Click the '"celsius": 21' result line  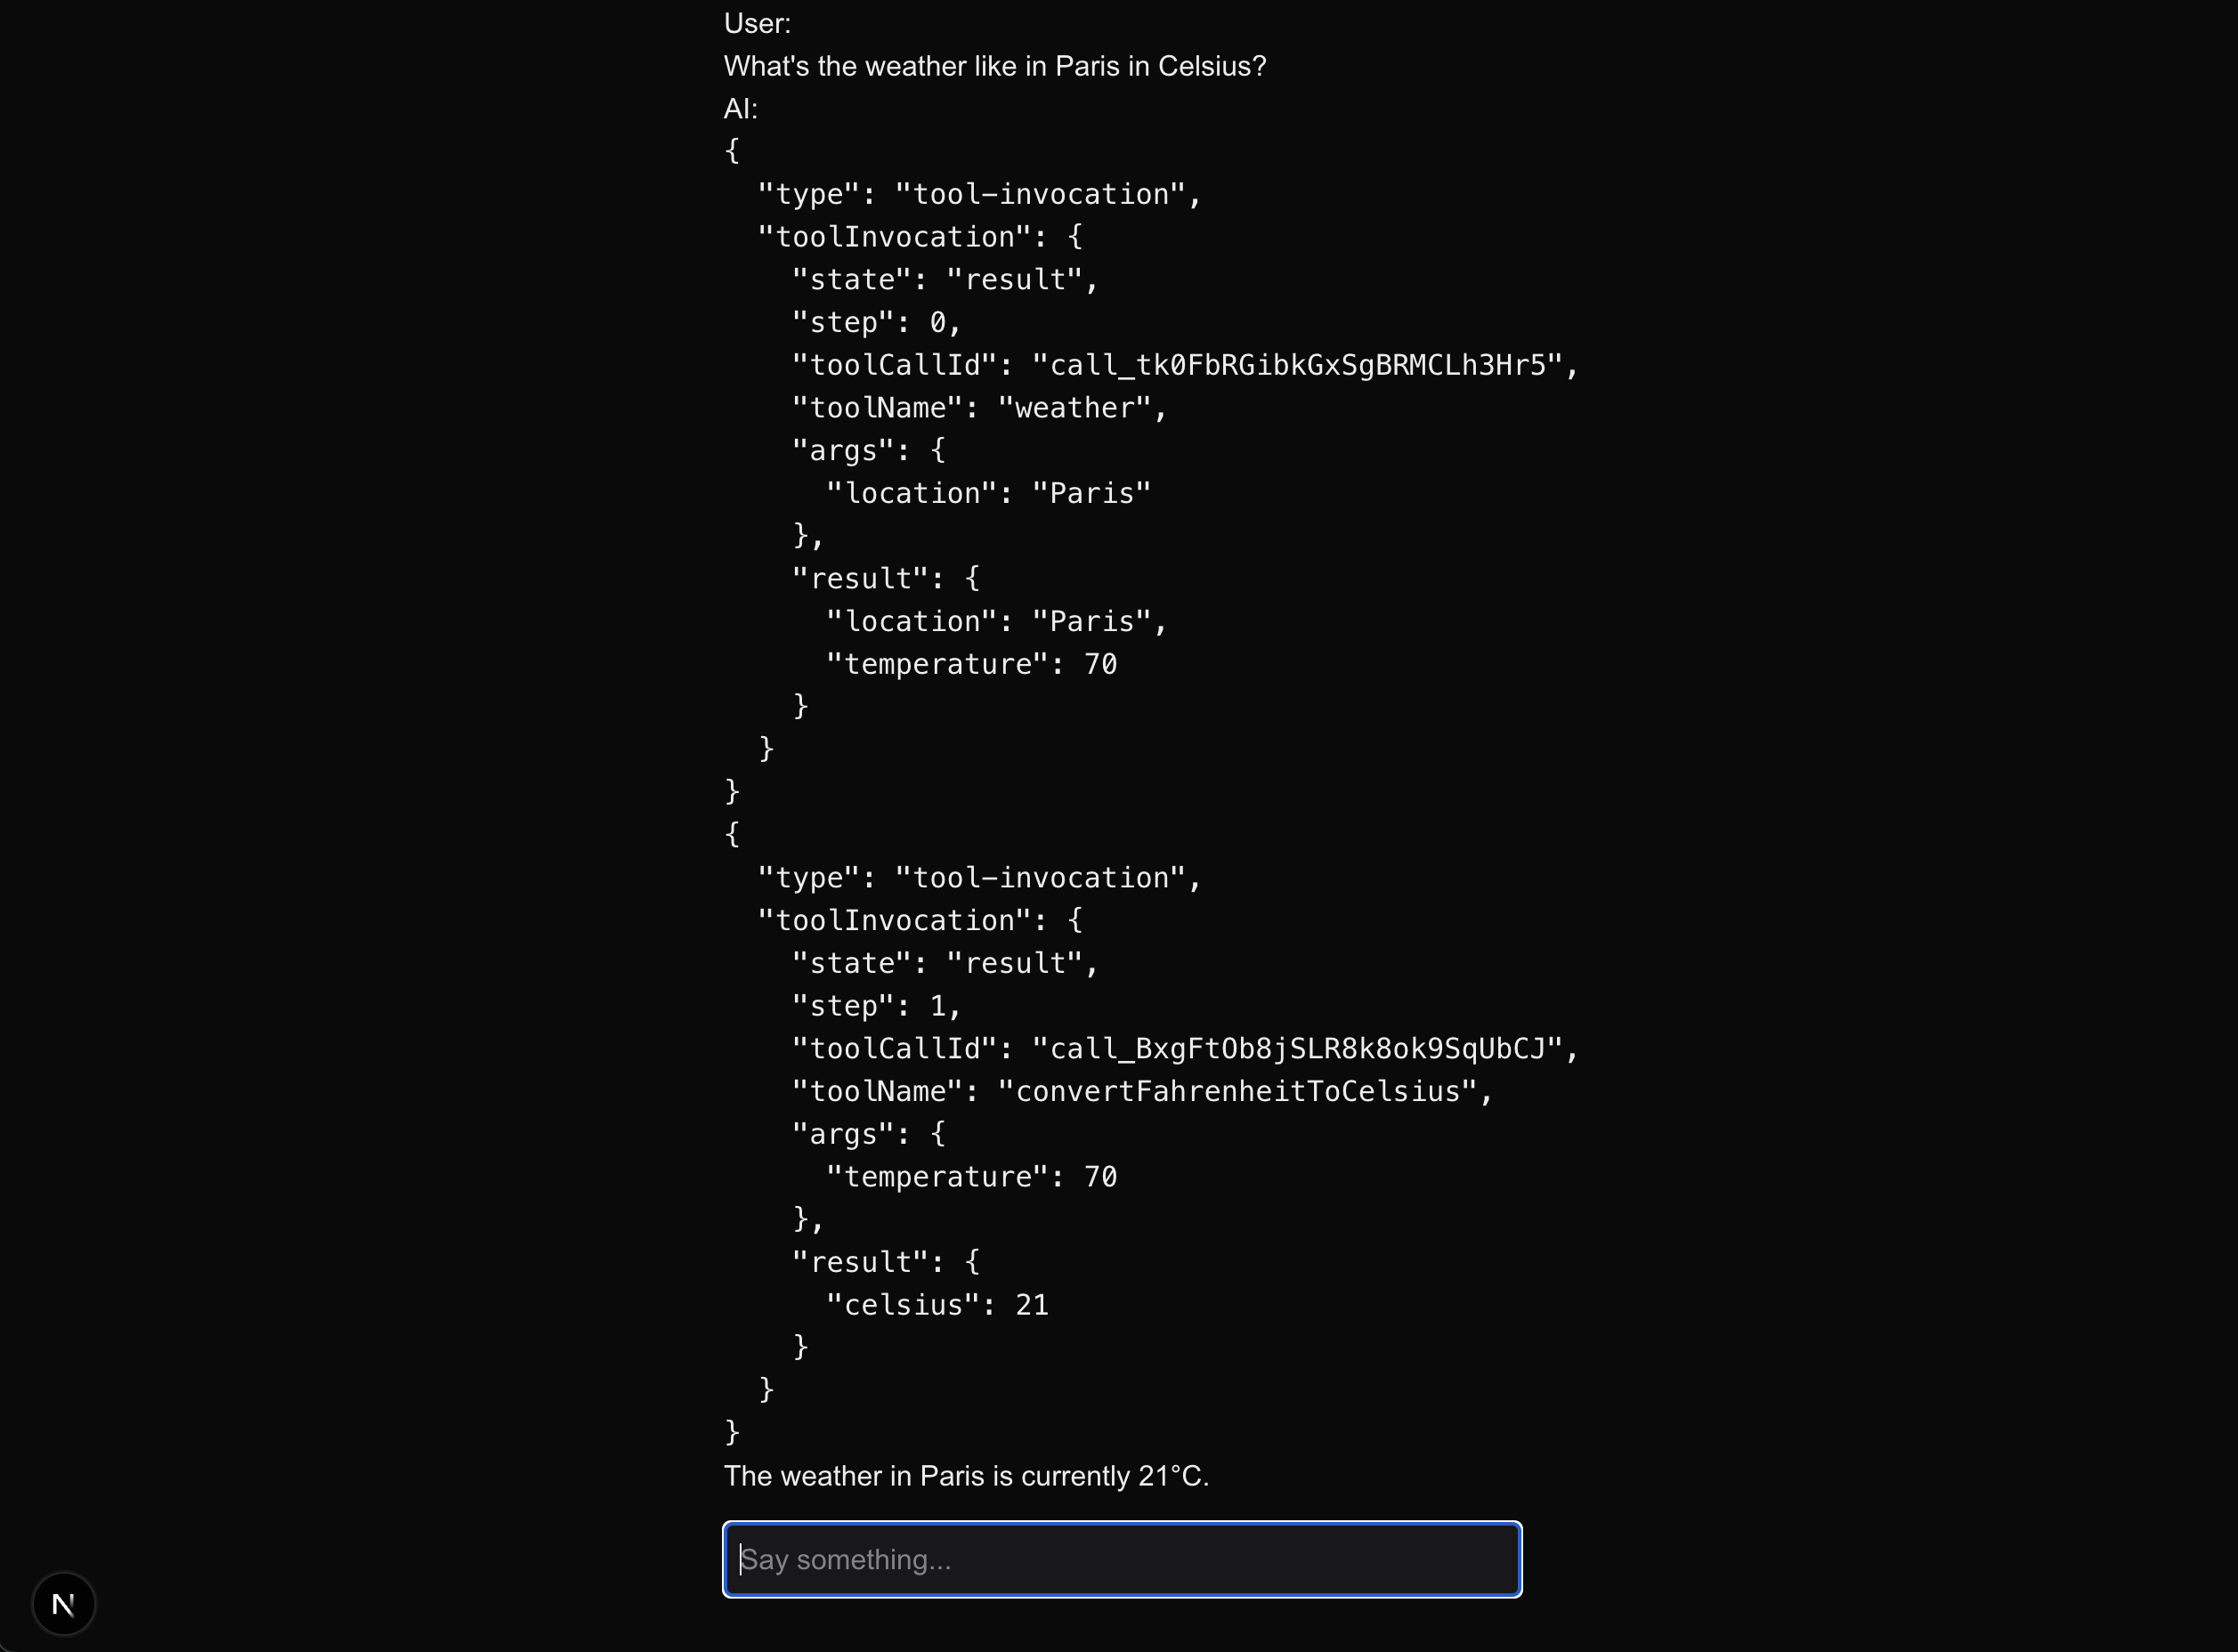937,1305
